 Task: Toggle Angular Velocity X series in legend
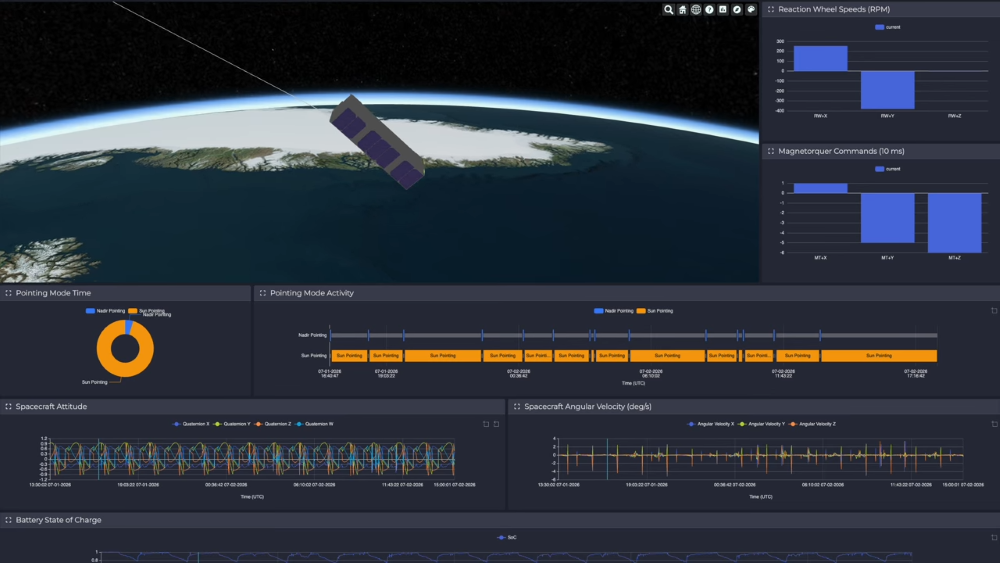[711, 424]
